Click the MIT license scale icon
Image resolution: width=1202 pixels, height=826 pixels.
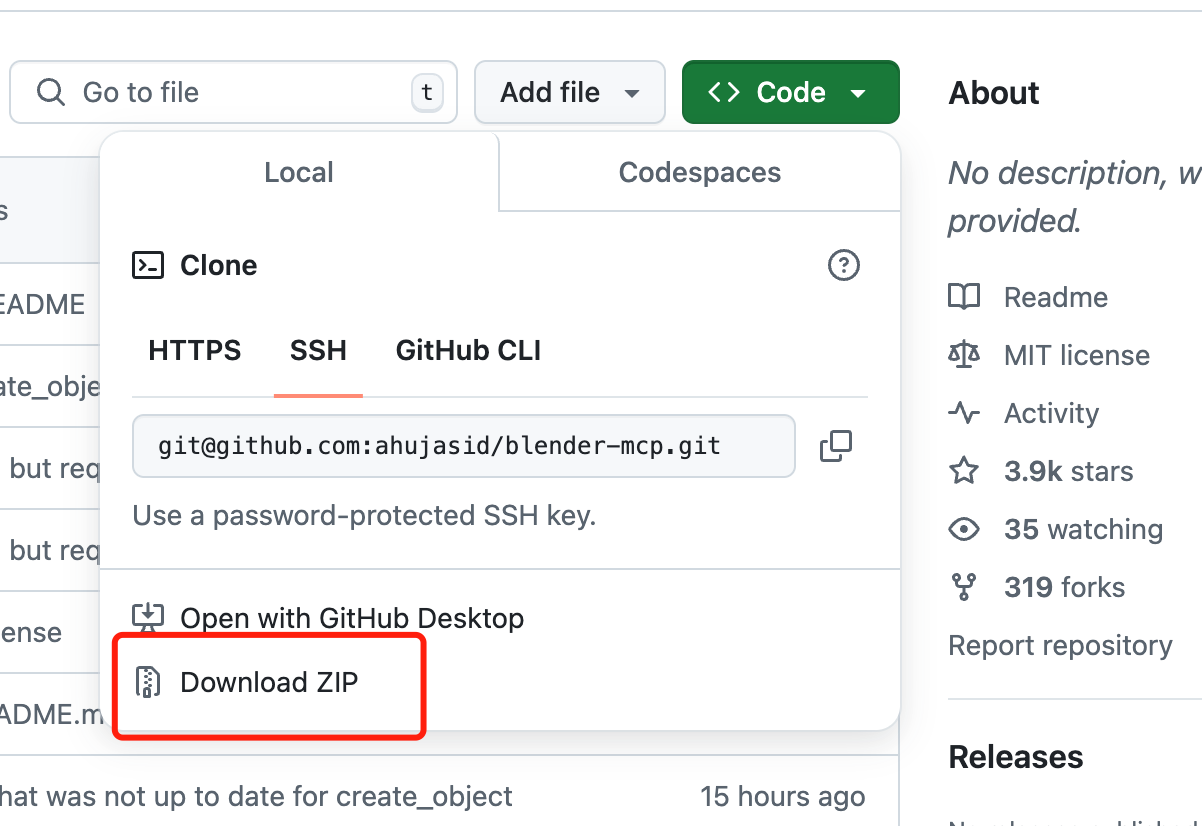(964, 355)
